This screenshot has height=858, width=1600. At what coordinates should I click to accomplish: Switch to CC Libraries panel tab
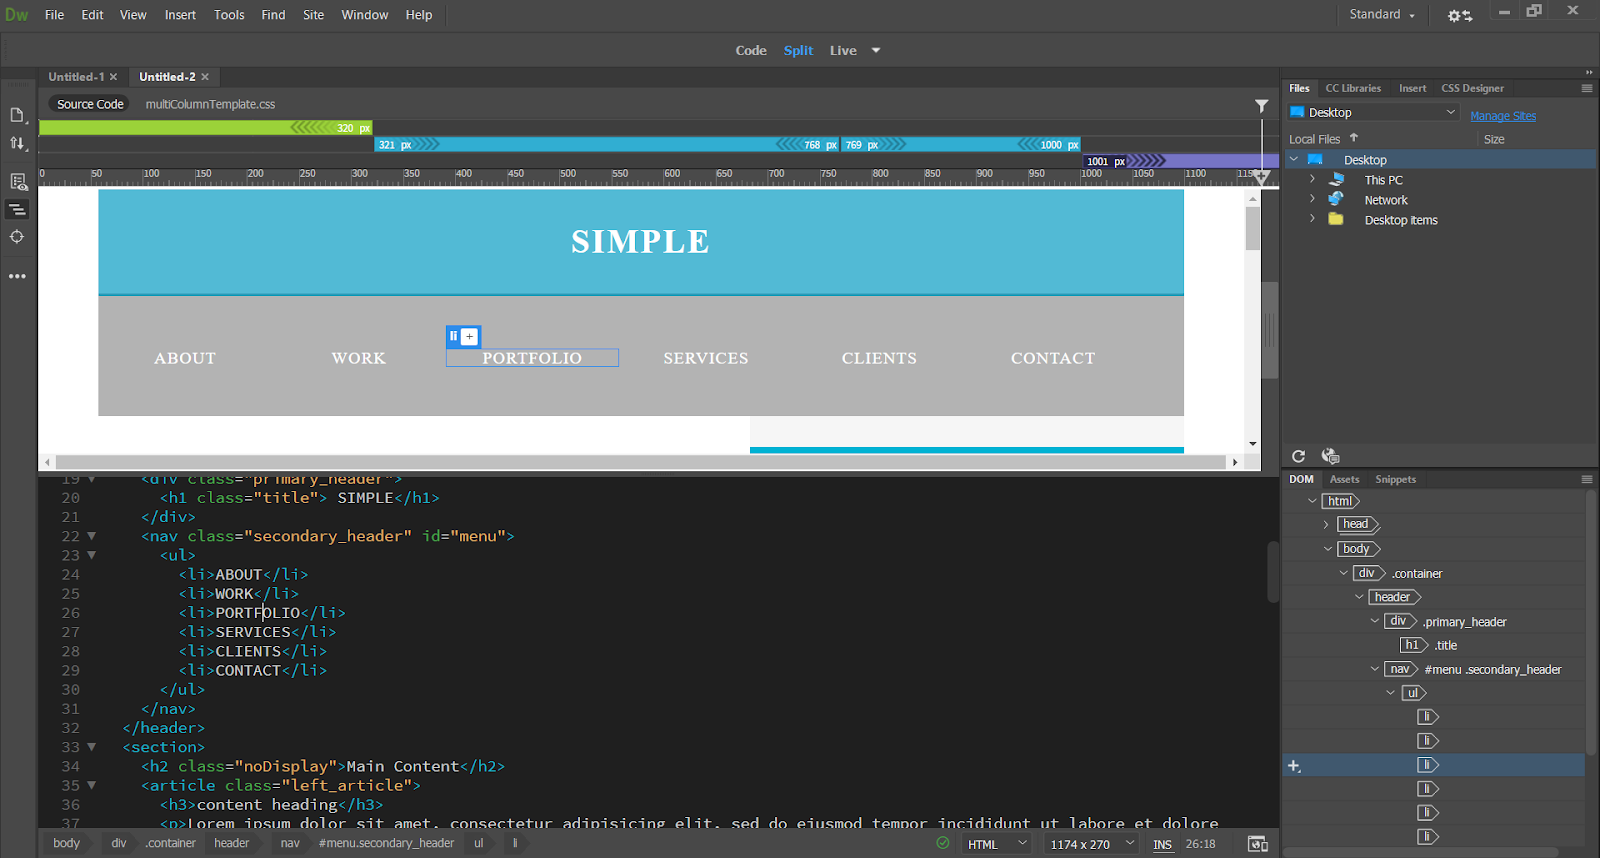coord(1353,88)
